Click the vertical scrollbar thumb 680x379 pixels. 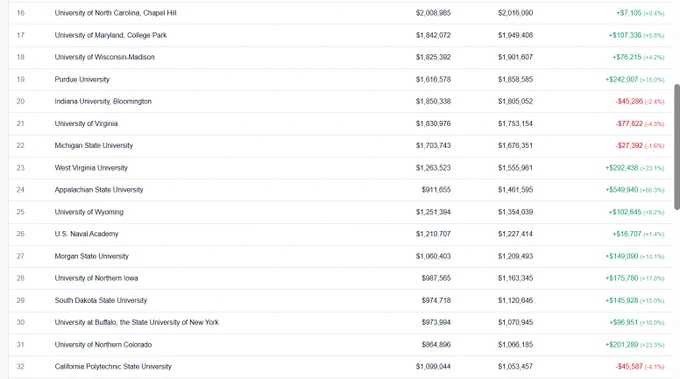tap(677, 147)
